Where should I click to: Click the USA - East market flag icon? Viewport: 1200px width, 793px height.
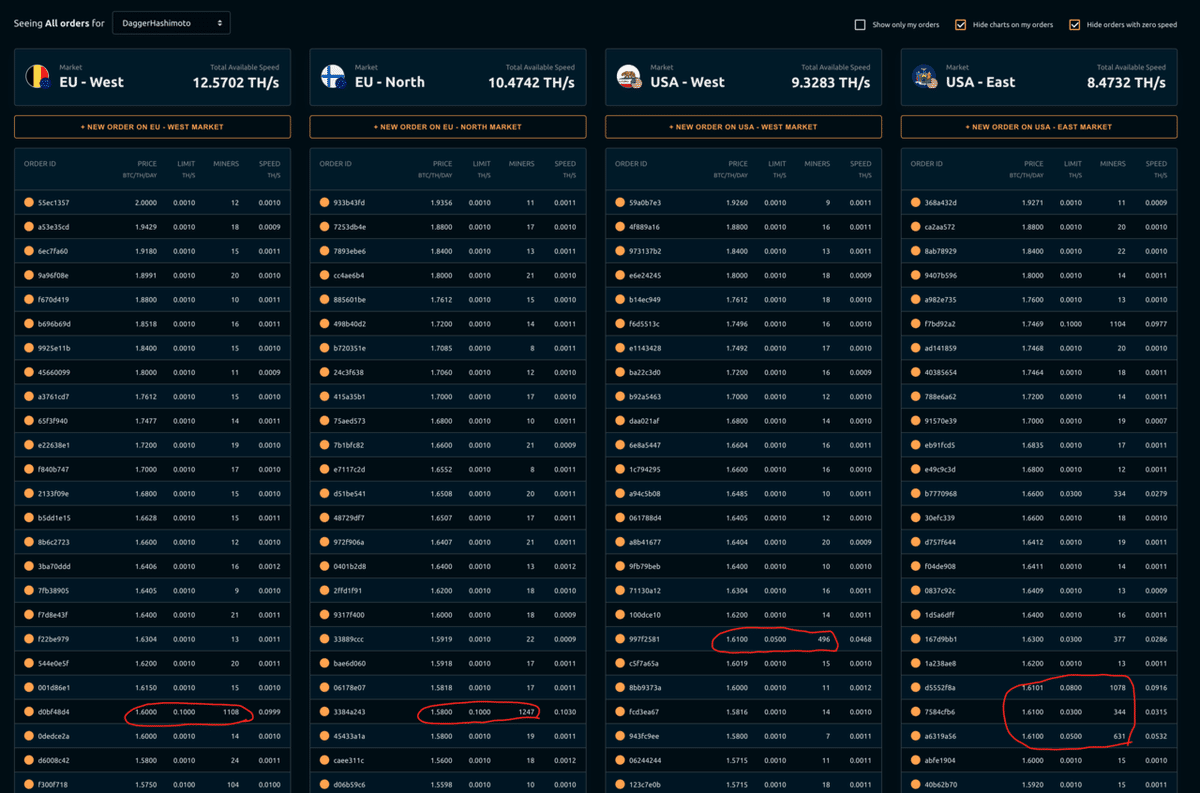(924, 77)
